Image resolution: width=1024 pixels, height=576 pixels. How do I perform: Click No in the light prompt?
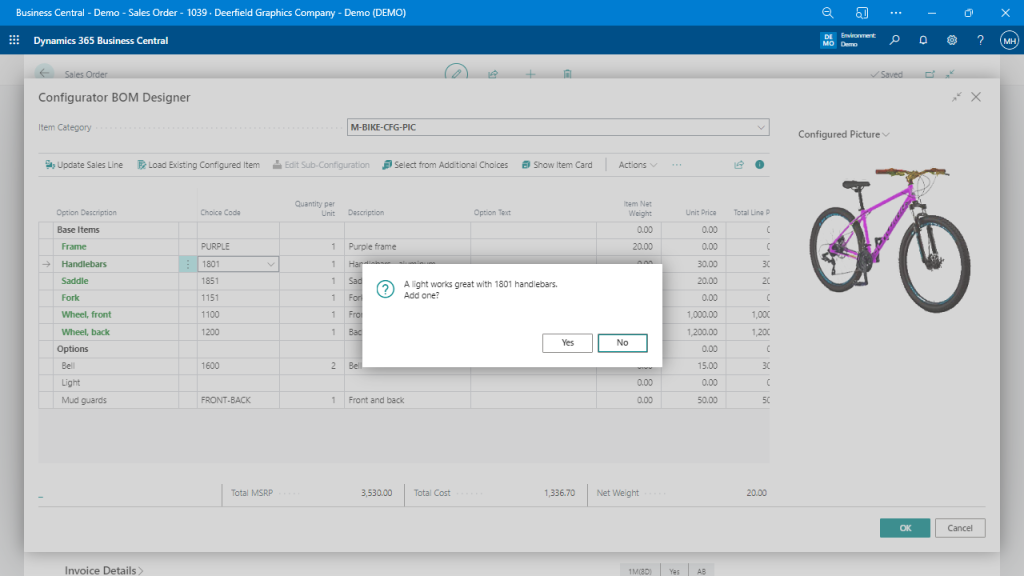click(622, 343)
